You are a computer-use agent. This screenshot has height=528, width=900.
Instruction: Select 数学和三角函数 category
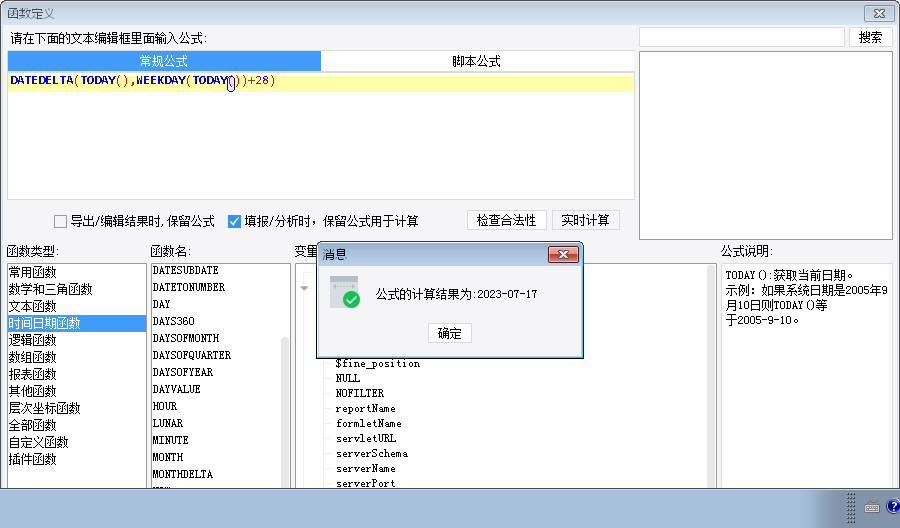coord(76,289)
